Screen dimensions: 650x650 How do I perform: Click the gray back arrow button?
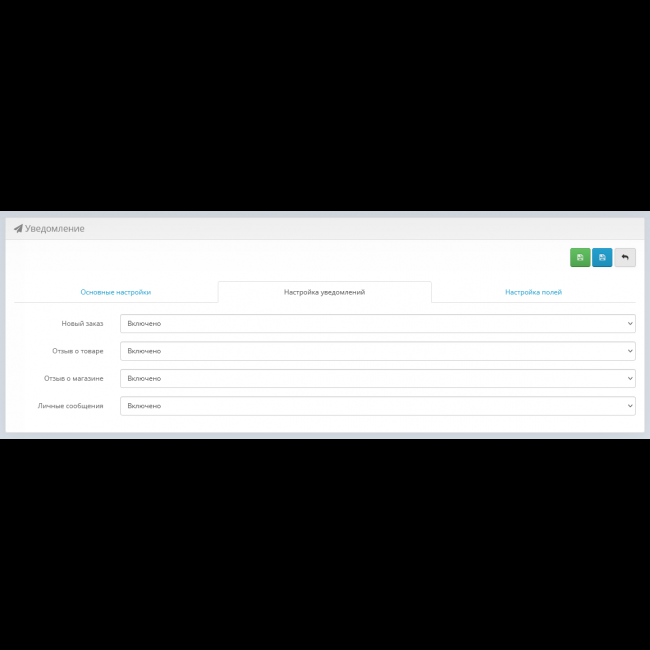point(625,258)
